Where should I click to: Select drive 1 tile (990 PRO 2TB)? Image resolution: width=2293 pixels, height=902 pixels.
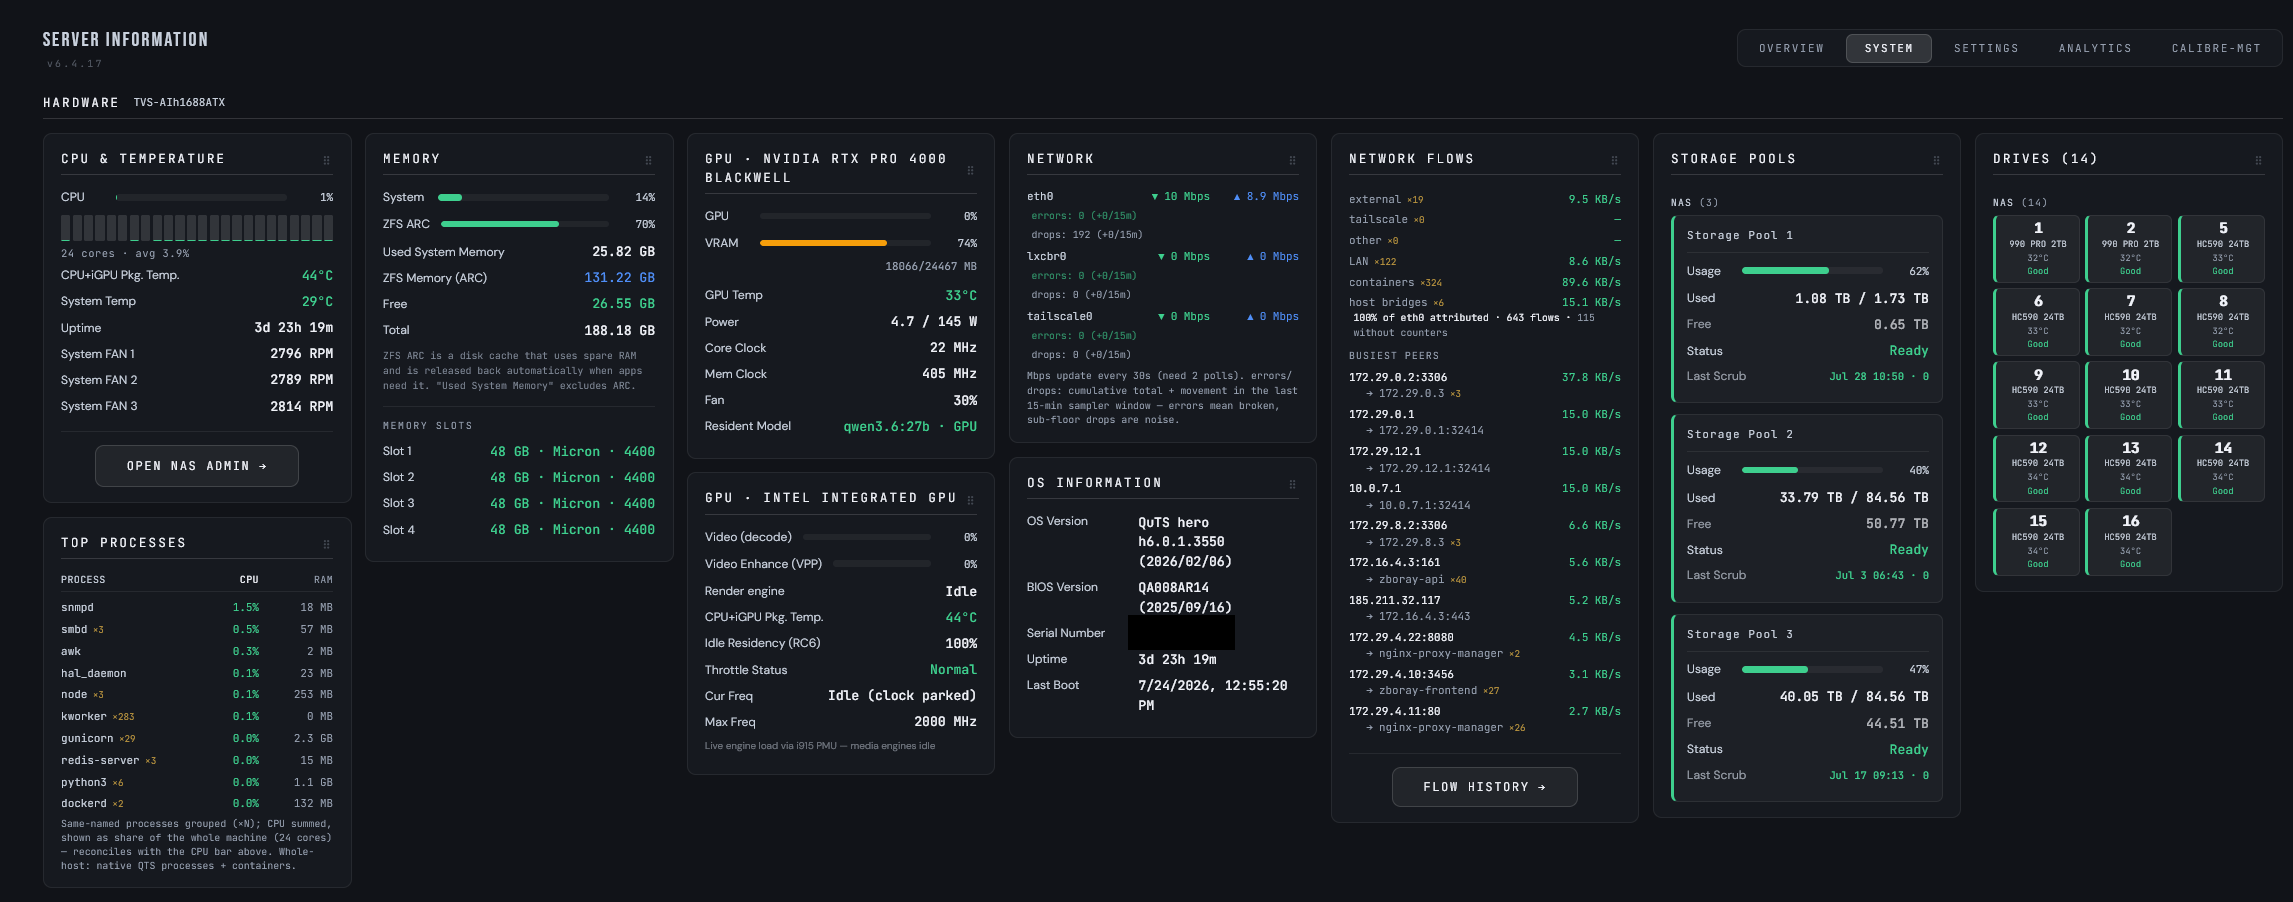click(x=2037, y=249)
